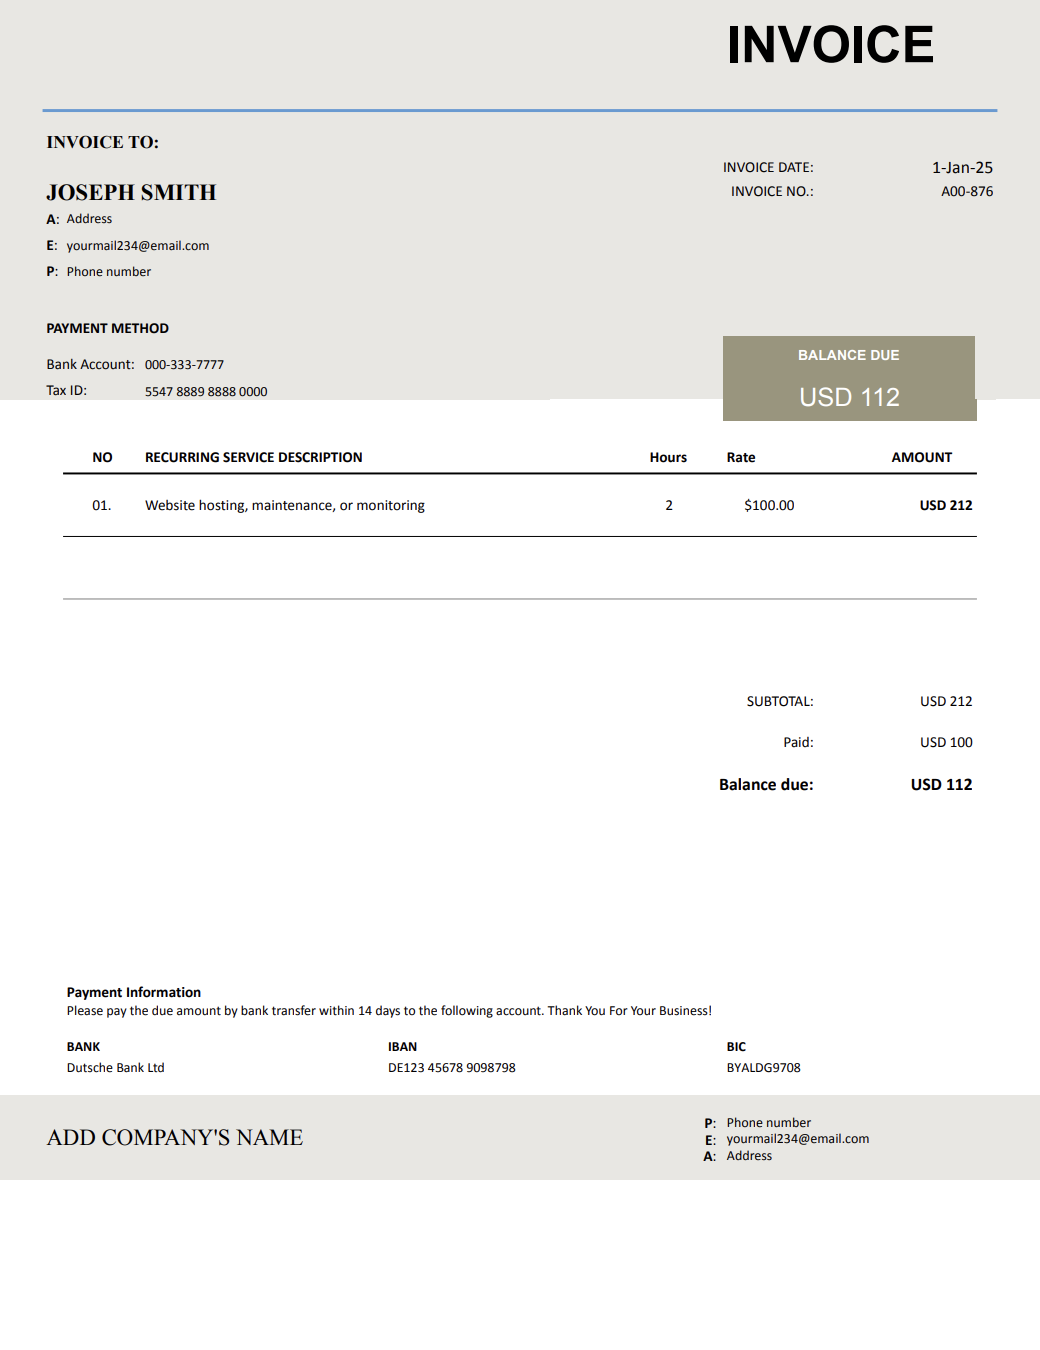Click the bank transfer payment instructions sentence
1040x1350 pixels.
pyautogui.click(x=389, y=1011)
